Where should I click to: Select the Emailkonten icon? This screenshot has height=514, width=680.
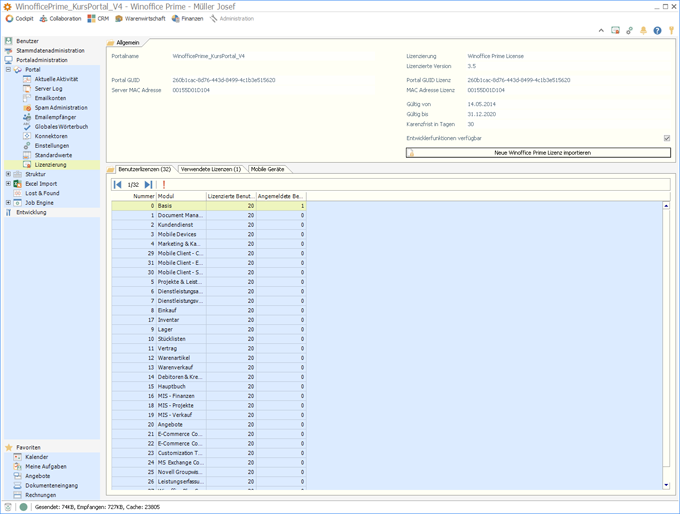pyautogui.click(x=27, y=98)
